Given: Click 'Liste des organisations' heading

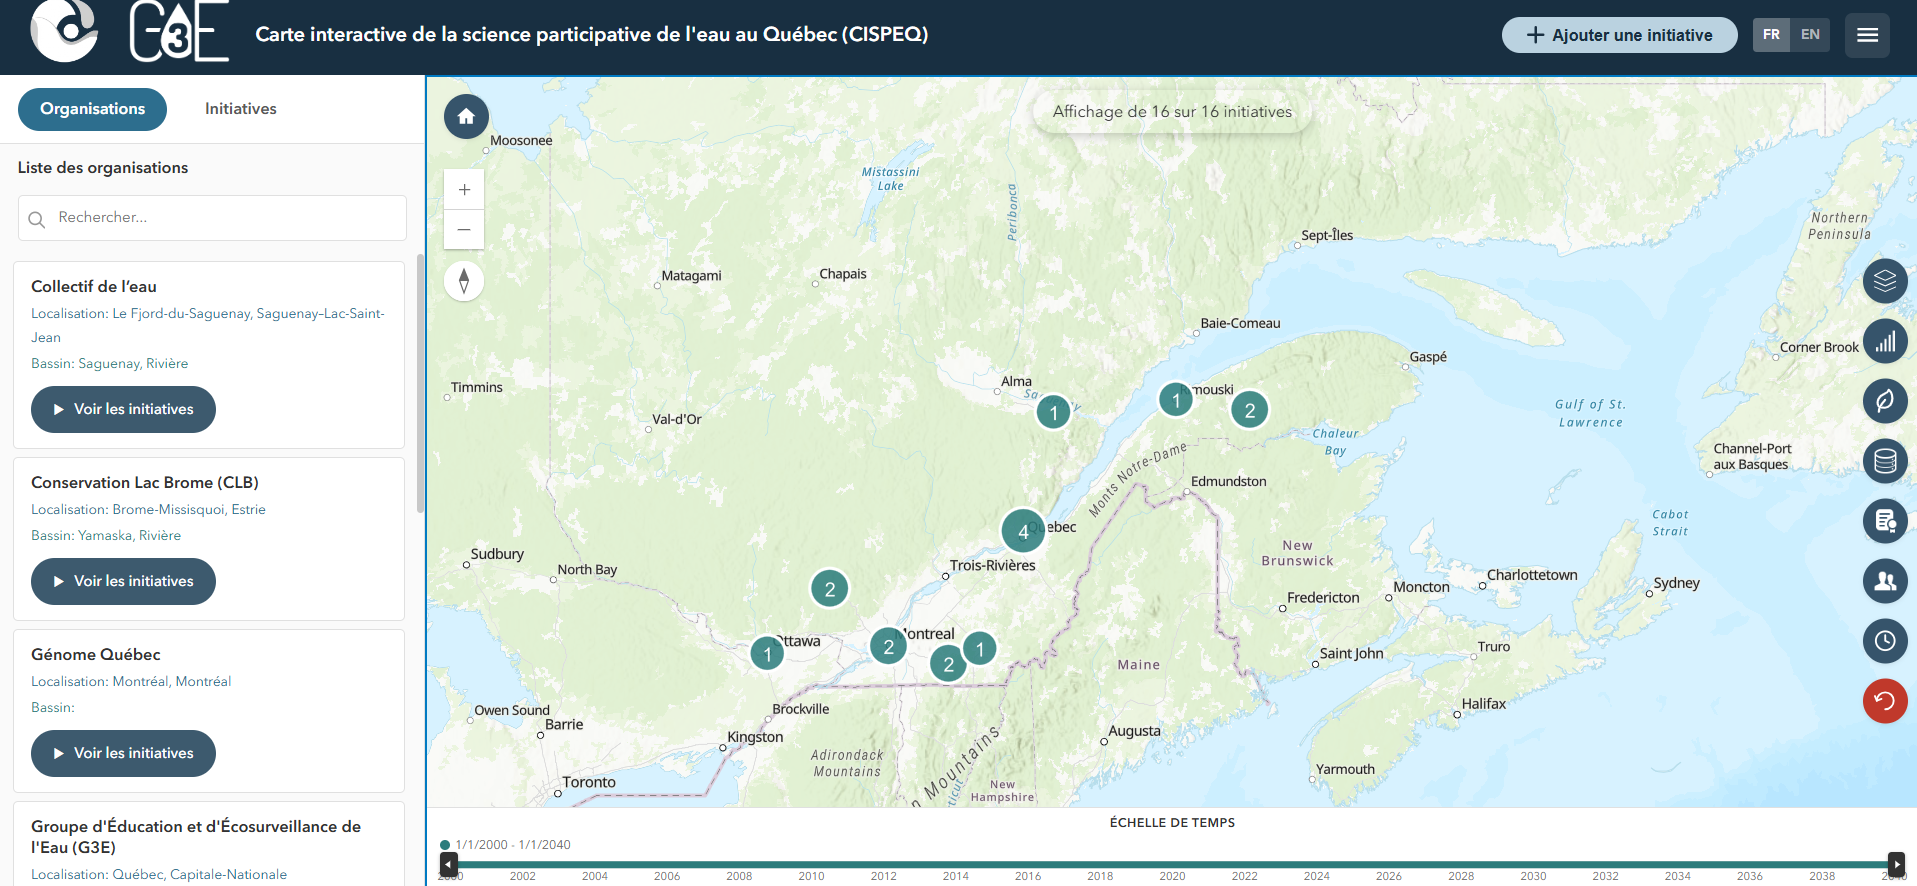Looking at the screenshot, I should 103,168.
